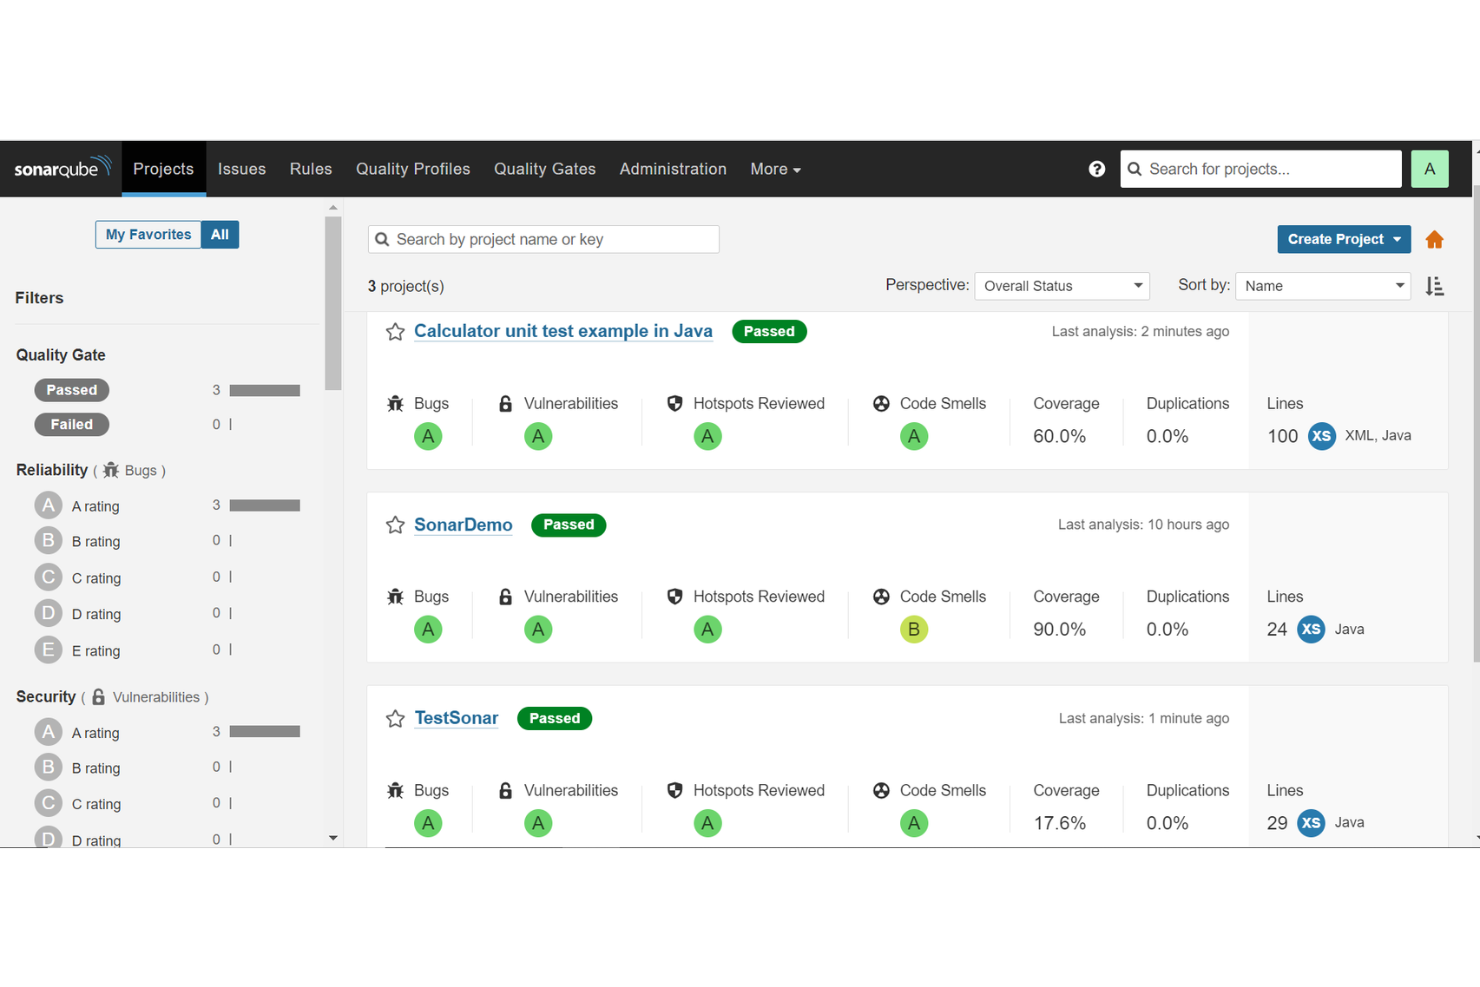
Task: Expand the Create Project dropdown button
Action: (1343, 239)
